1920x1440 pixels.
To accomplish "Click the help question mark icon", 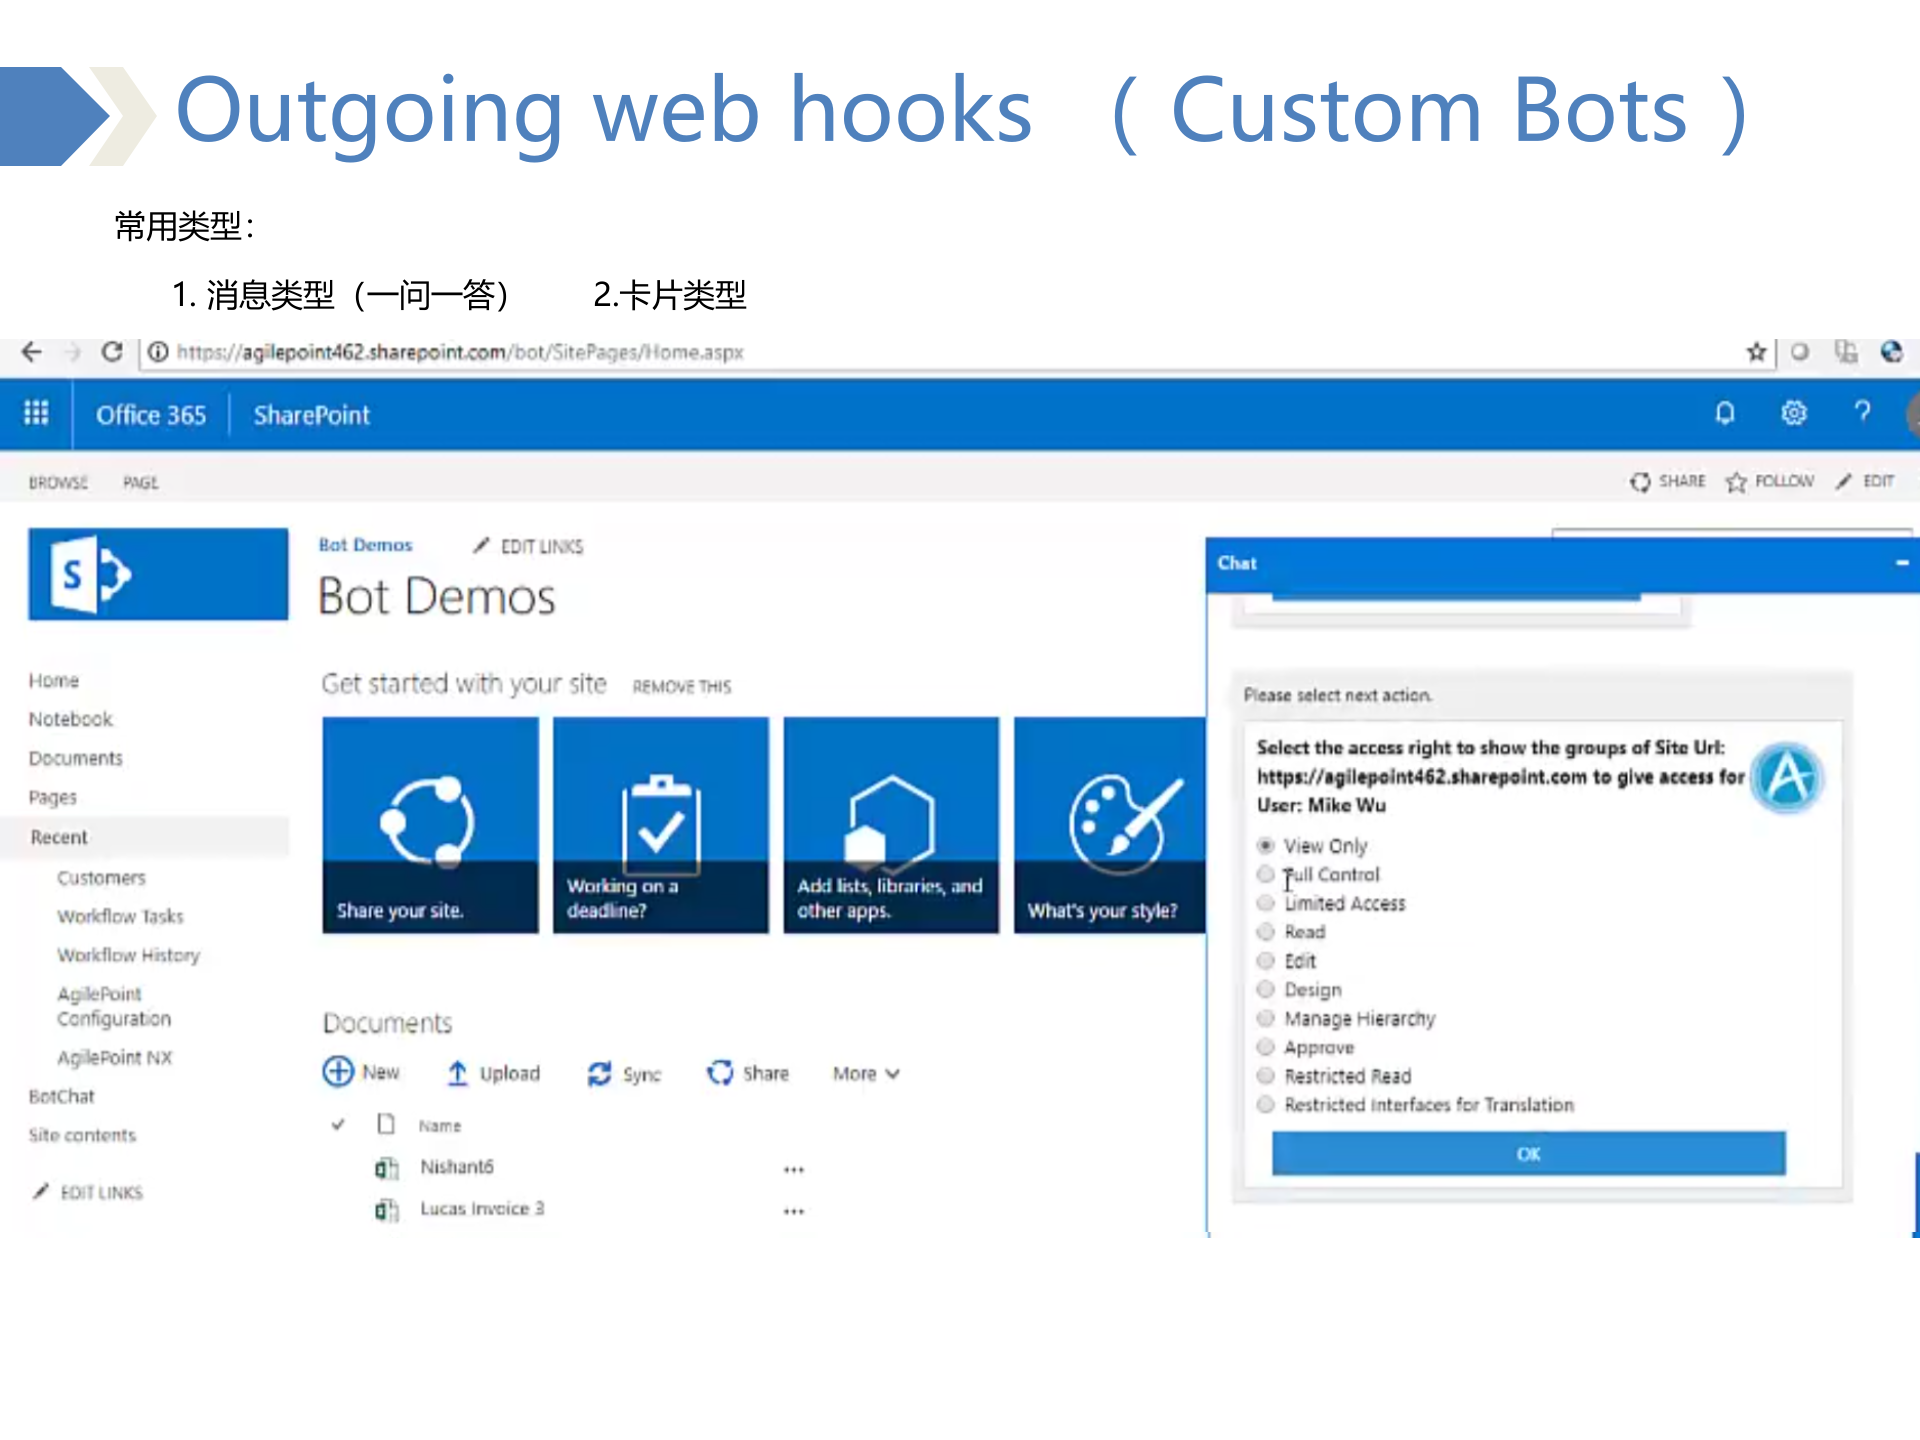I will tap(1862, 413).
